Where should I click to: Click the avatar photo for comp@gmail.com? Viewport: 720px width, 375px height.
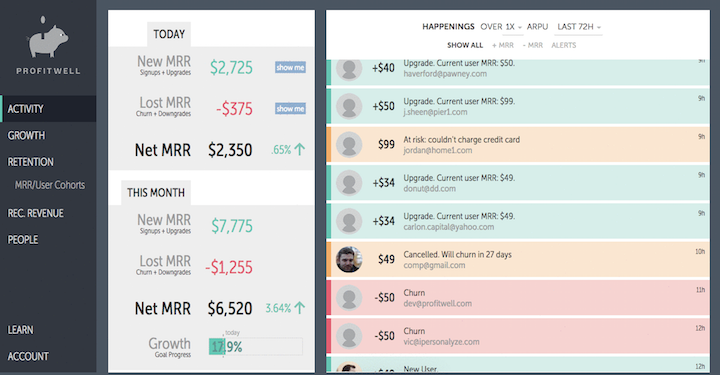pyautogui.click(x=349, y=259)
